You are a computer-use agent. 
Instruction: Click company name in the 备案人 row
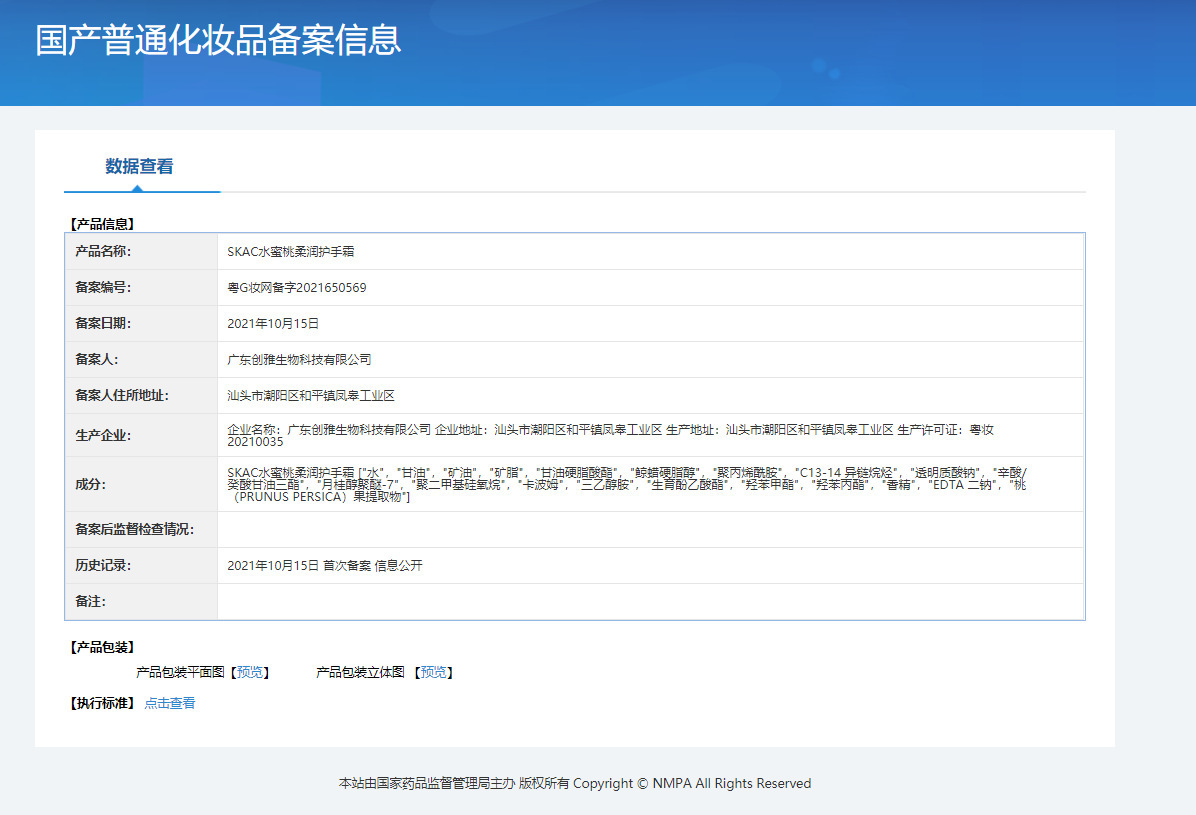coord(299,359)
